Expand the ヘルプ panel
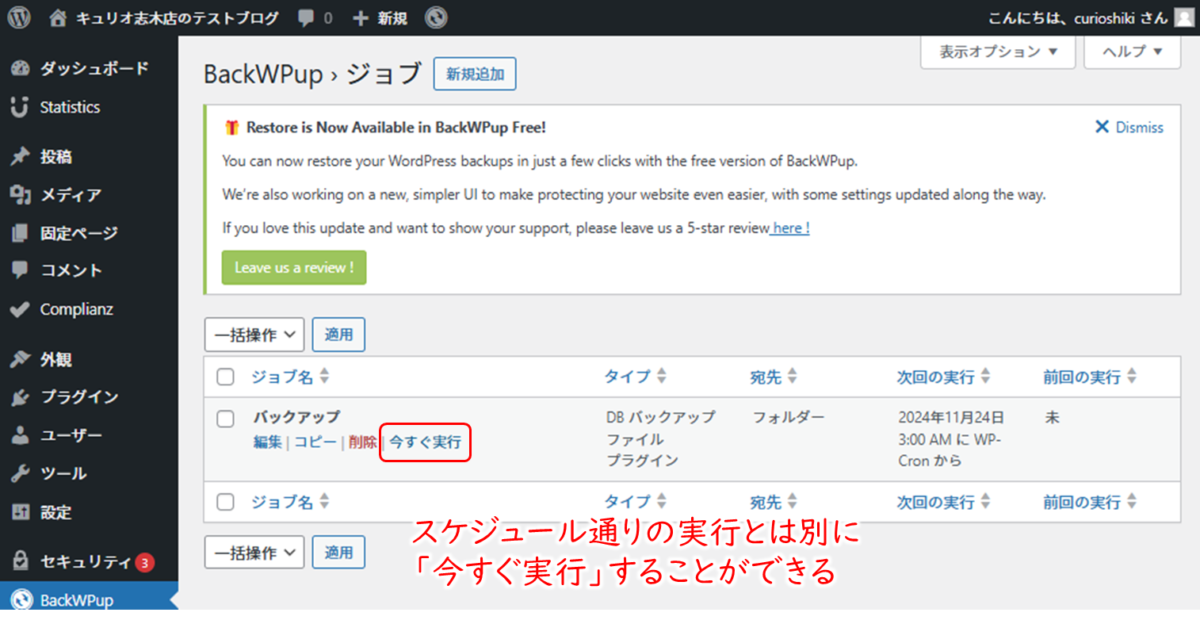1200x620 pixels. tap(1132, 51)
